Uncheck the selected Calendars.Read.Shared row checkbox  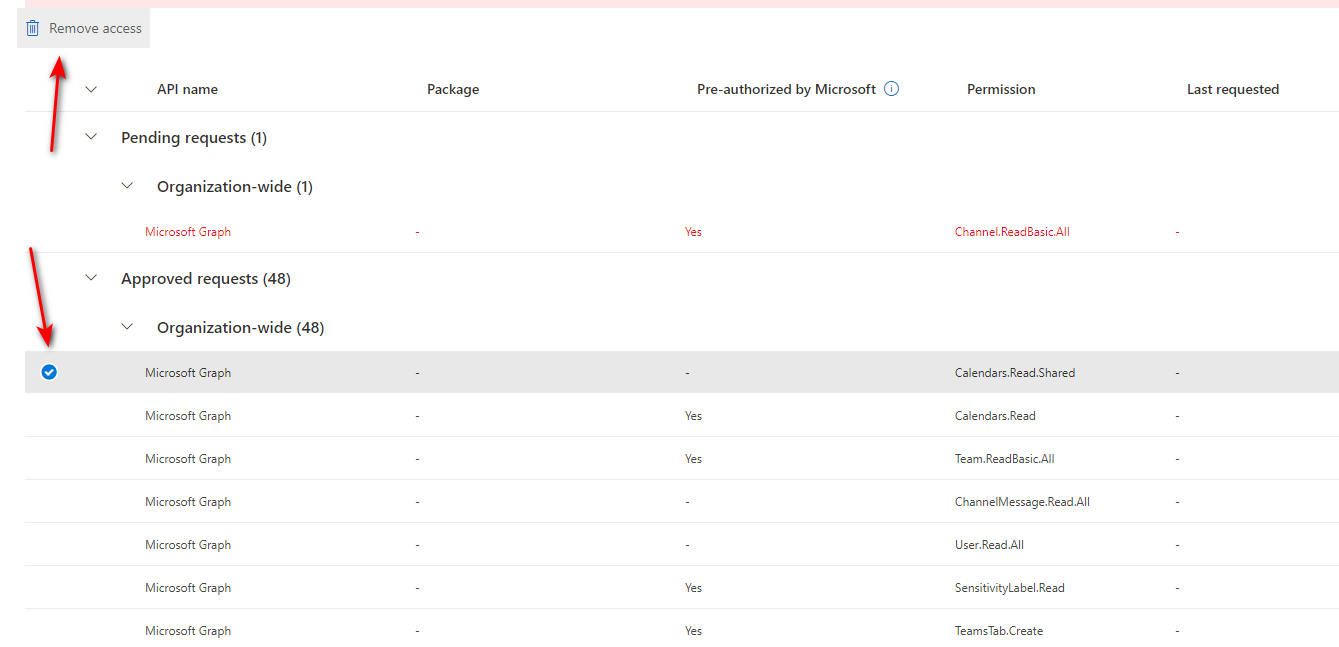coord(49,372)
